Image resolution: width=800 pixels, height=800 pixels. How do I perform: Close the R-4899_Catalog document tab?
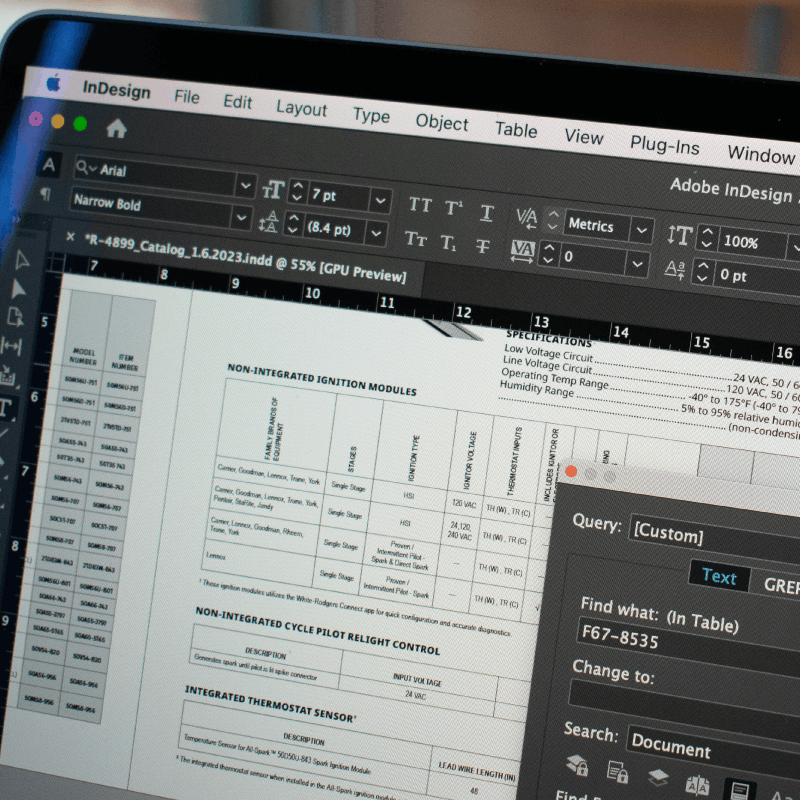coord(70,237)
